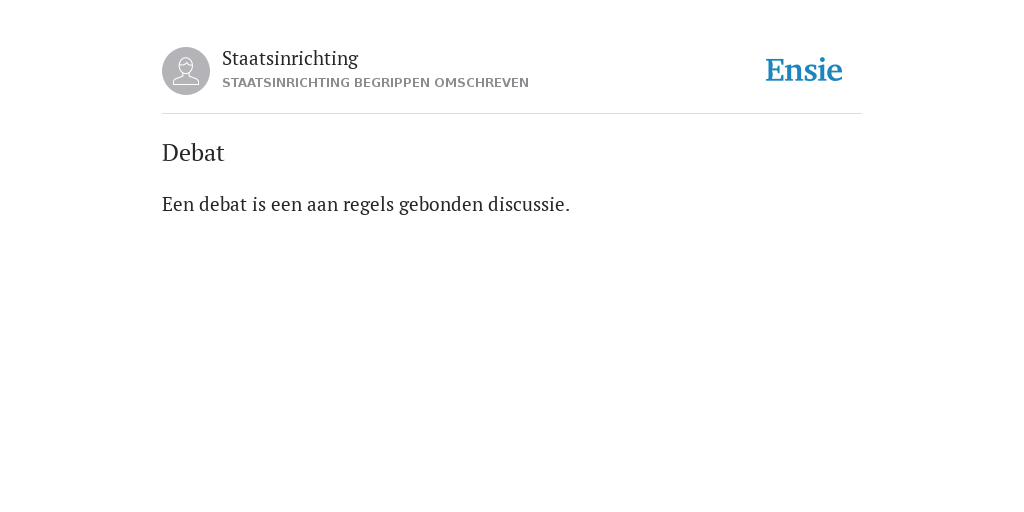The image size is (1024, 512).
Task: Click the word 'debat' inside the definition sentence
Action: point(223,204)
